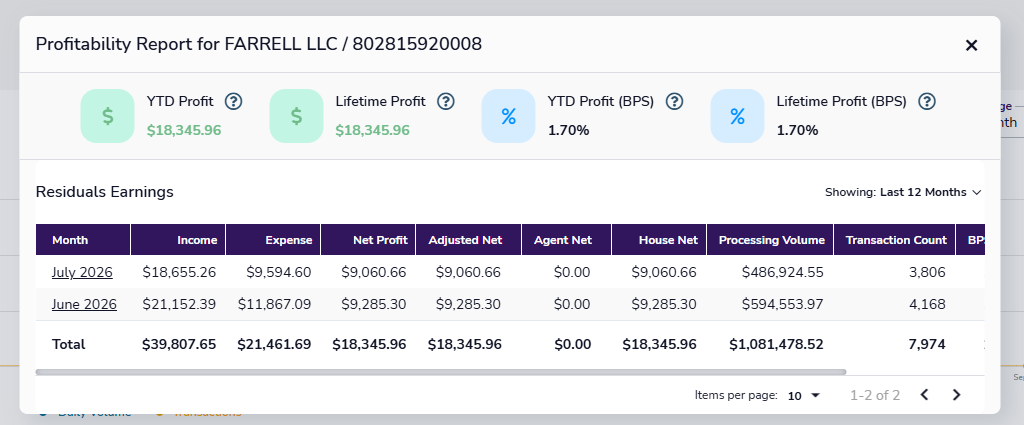Click the blue percent icon for YTD Profit (BPS)
Viewport: 1024px width, 425px height.
pyautogui.click(x=508, y=116)
